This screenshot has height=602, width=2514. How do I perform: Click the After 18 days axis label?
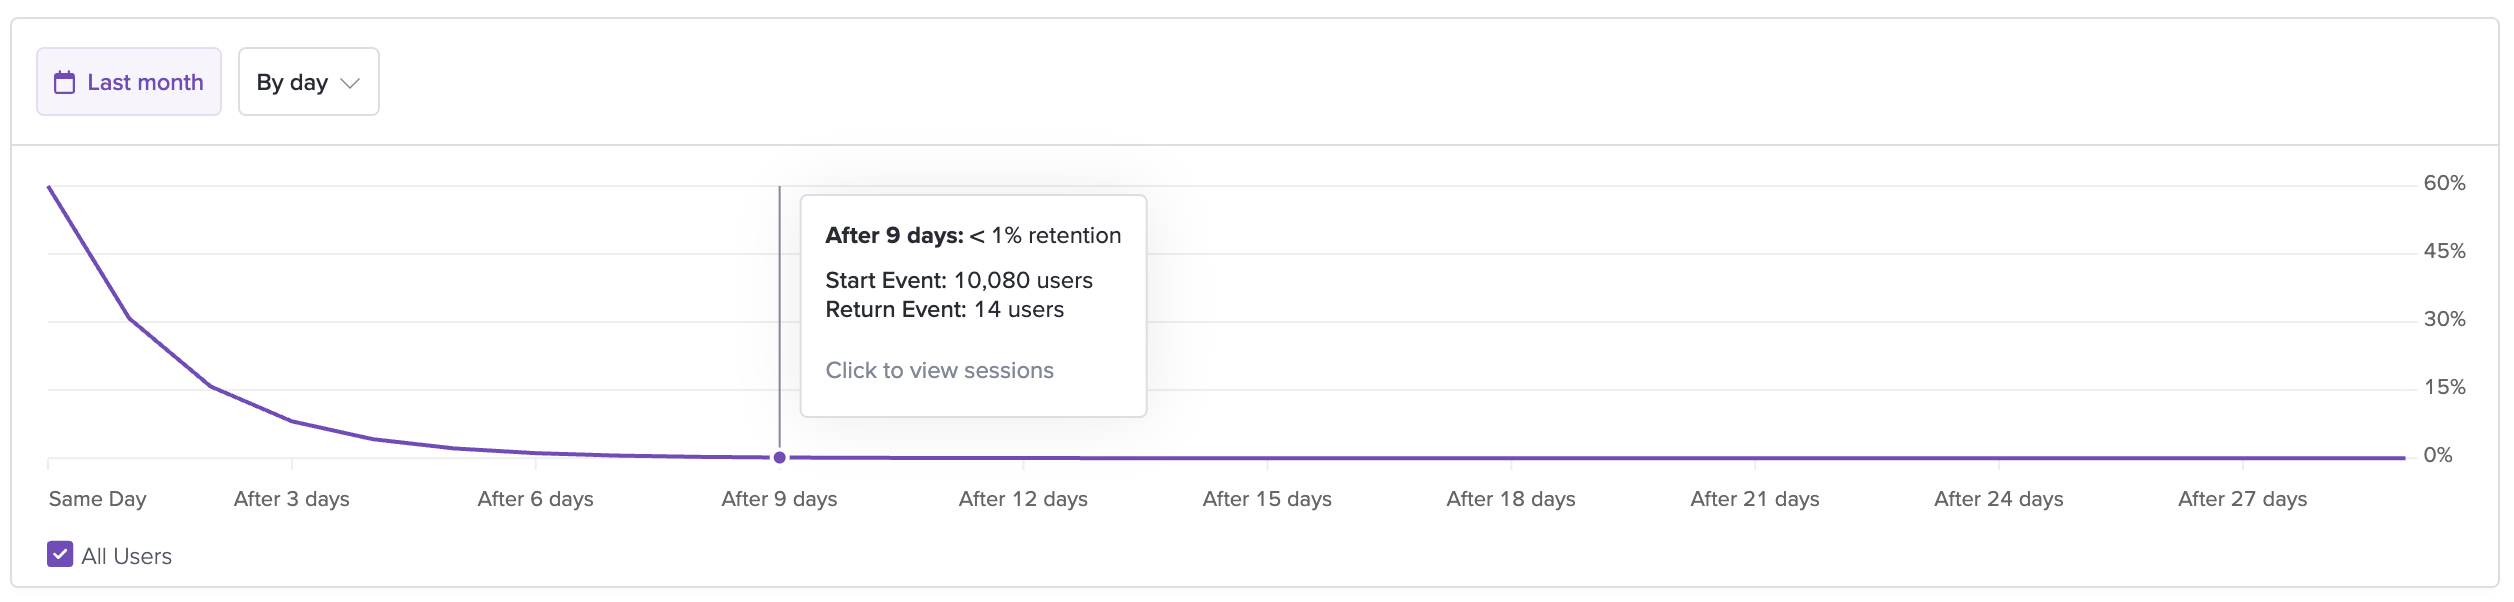tap(1511, 499)
